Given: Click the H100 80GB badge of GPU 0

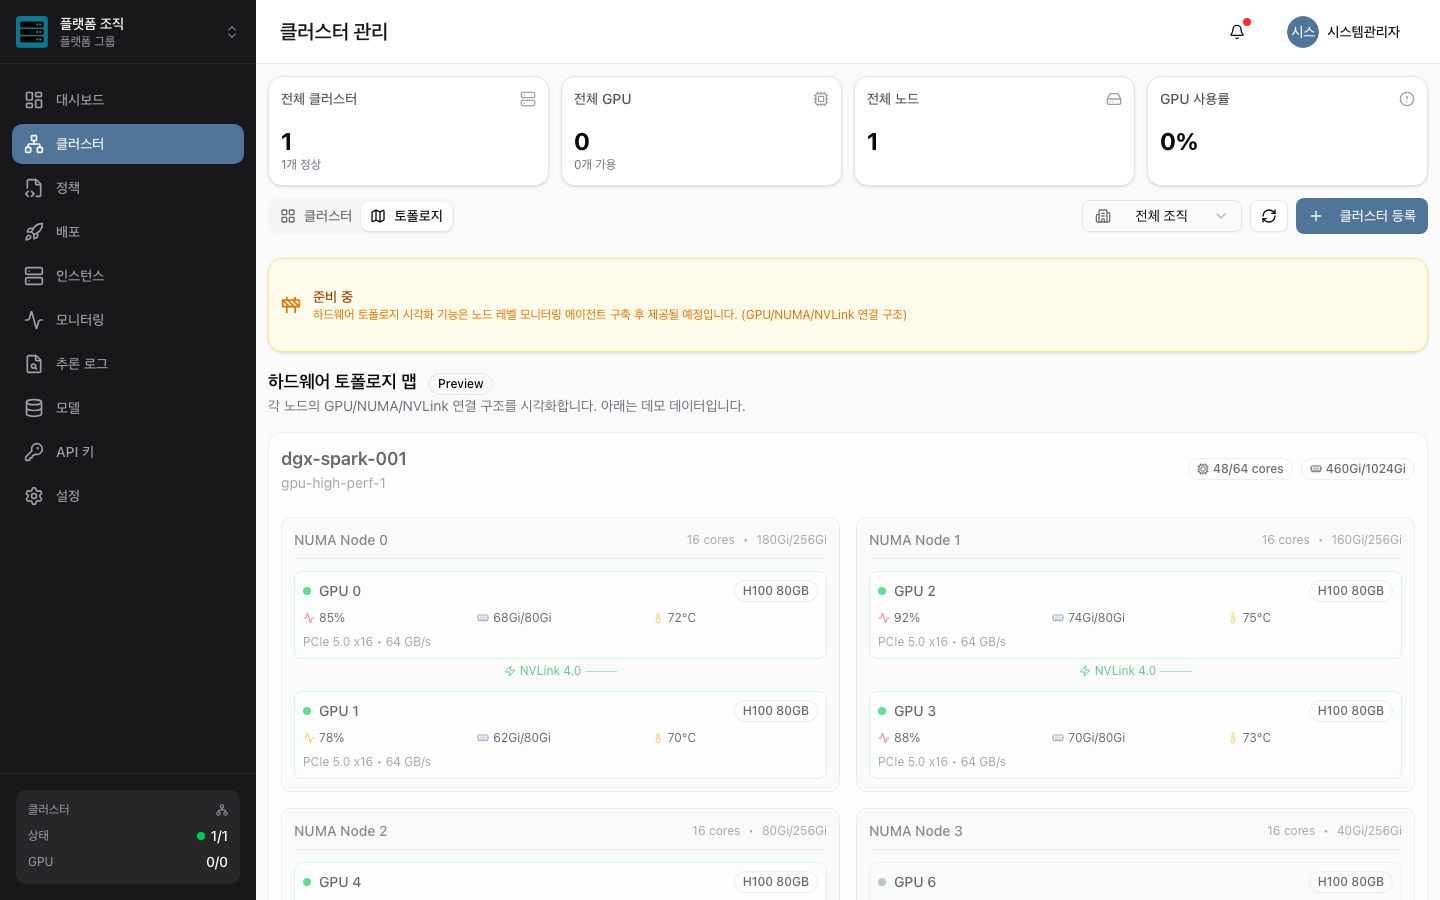Looking at the screenshot, I should point(776,591).
